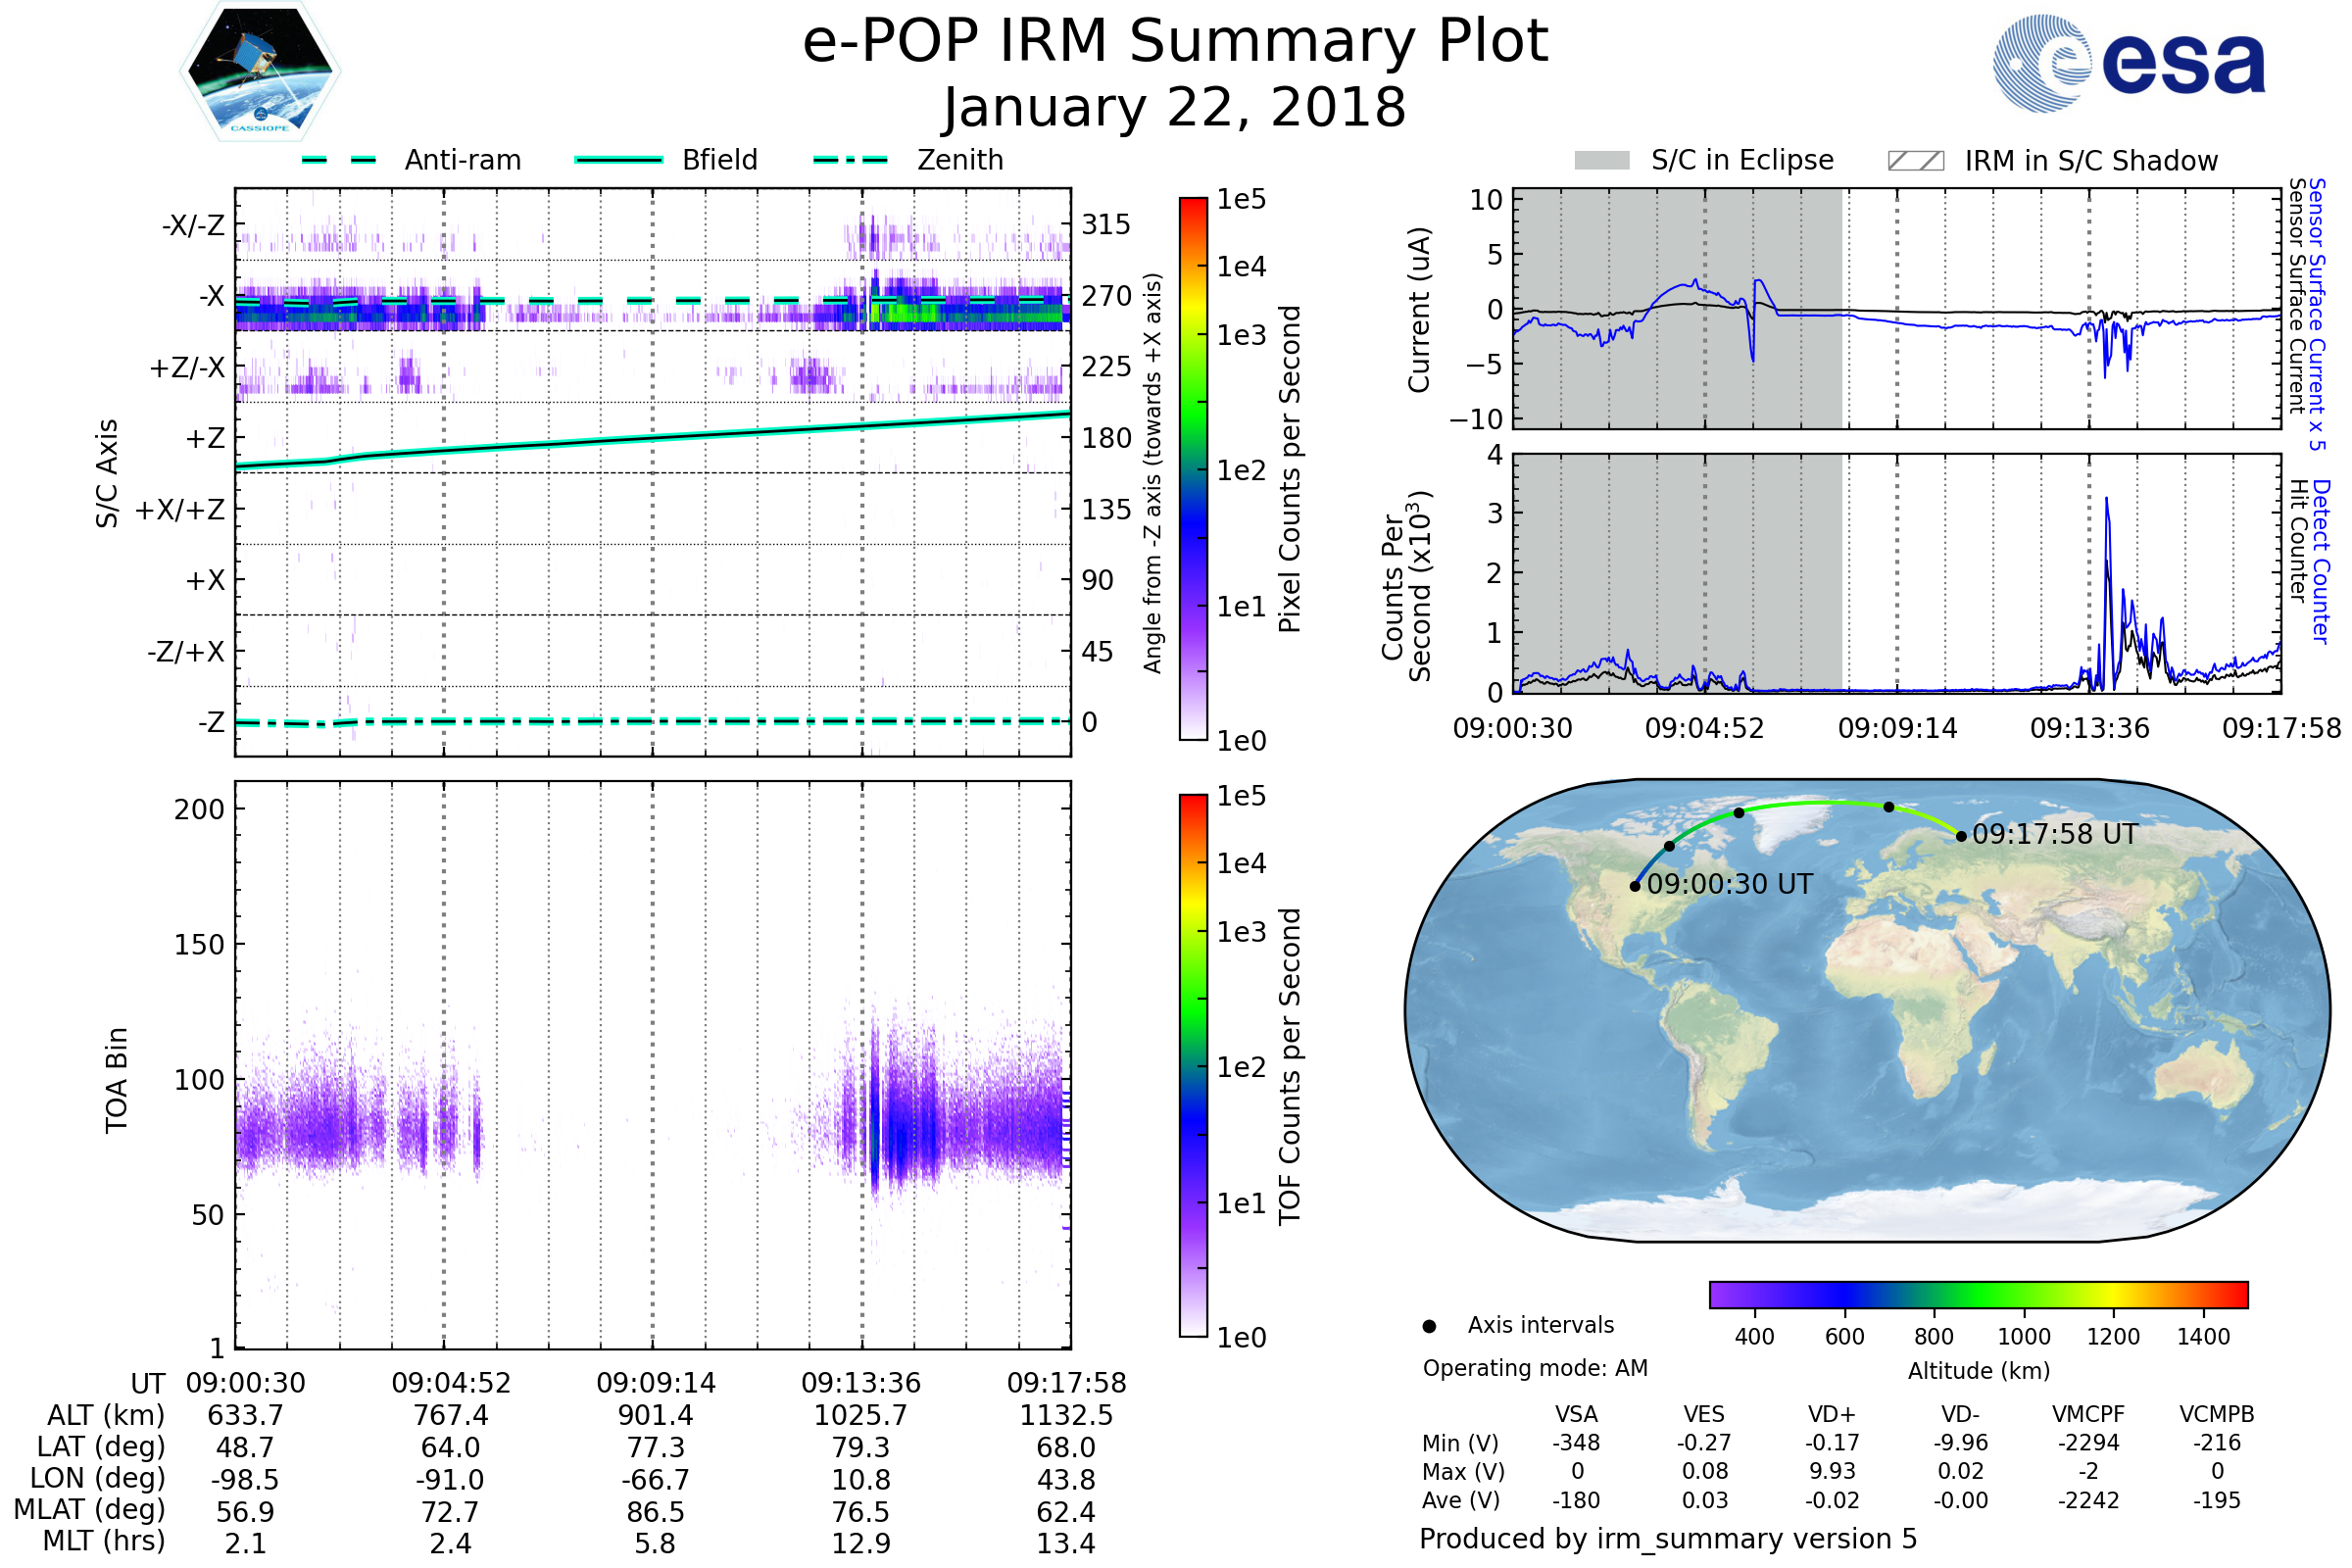Click the TOF Counts per Second colorbar
The height and width of the screenshot is (1568, 2352).
point(1193,1065)
